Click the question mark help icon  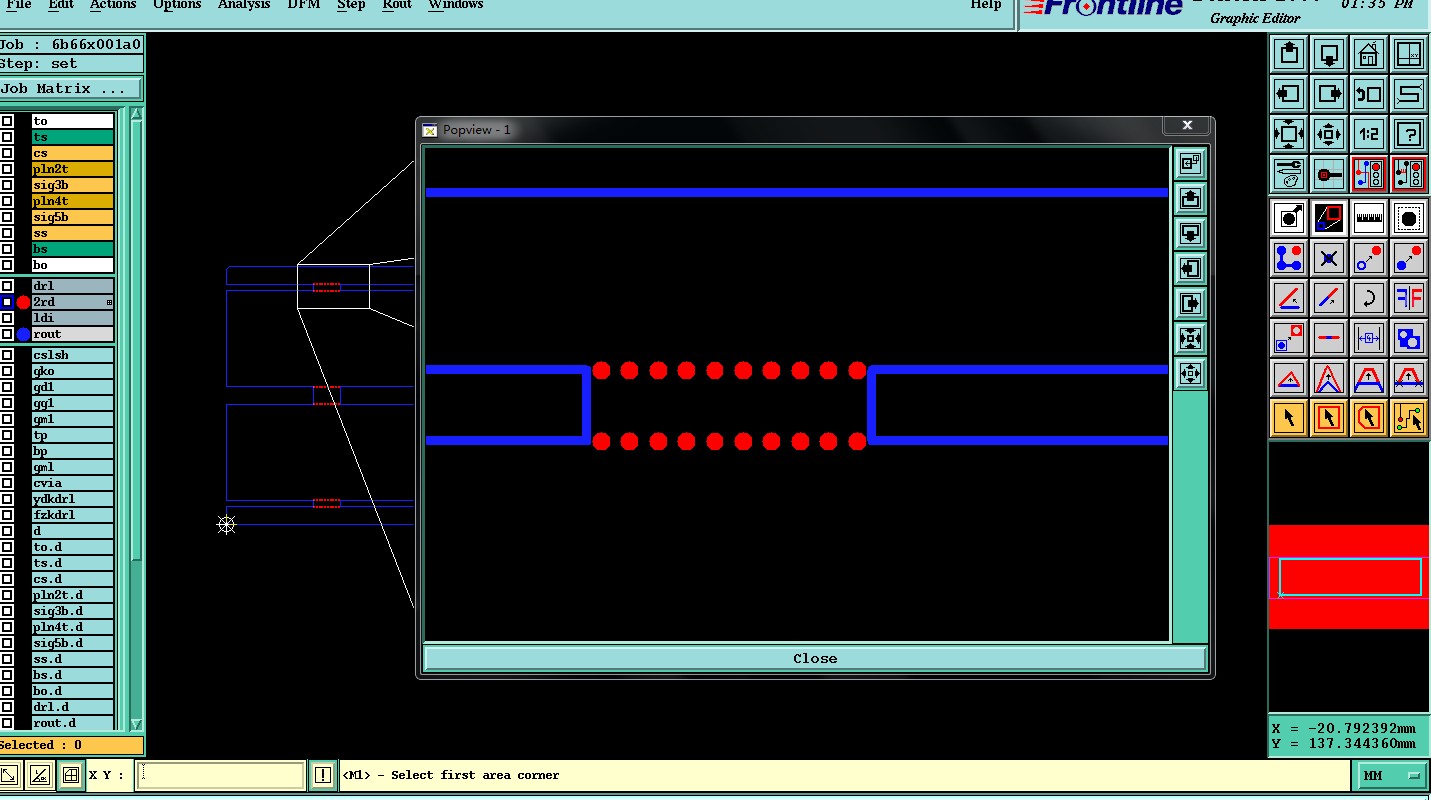[1408, 133]
